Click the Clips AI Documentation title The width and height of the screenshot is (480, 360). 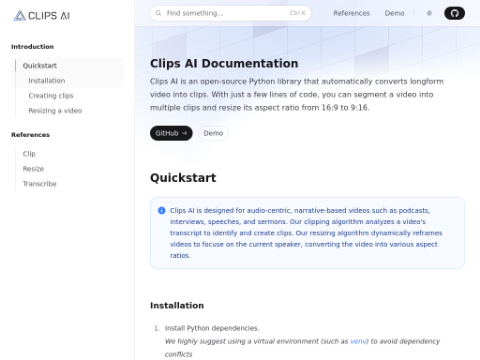pyautogui.click(x=224, y=63)
